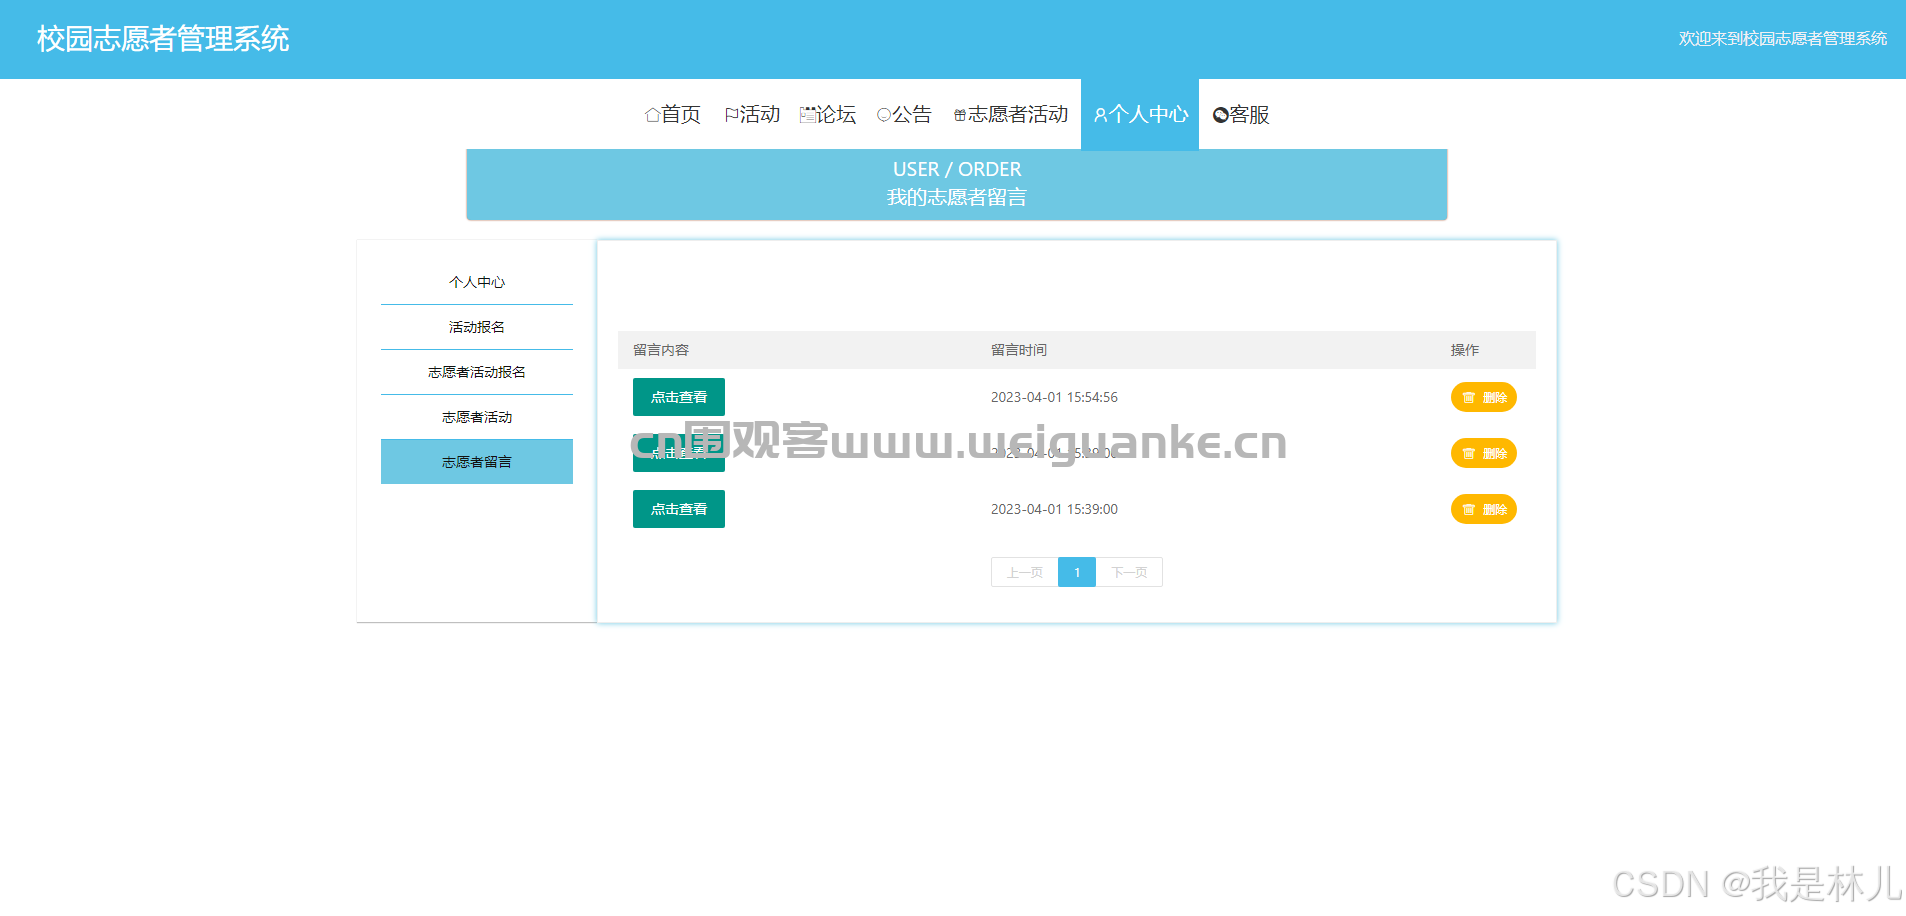Click the 我的志愿者留言 banner heading

[x=957, y=197]
